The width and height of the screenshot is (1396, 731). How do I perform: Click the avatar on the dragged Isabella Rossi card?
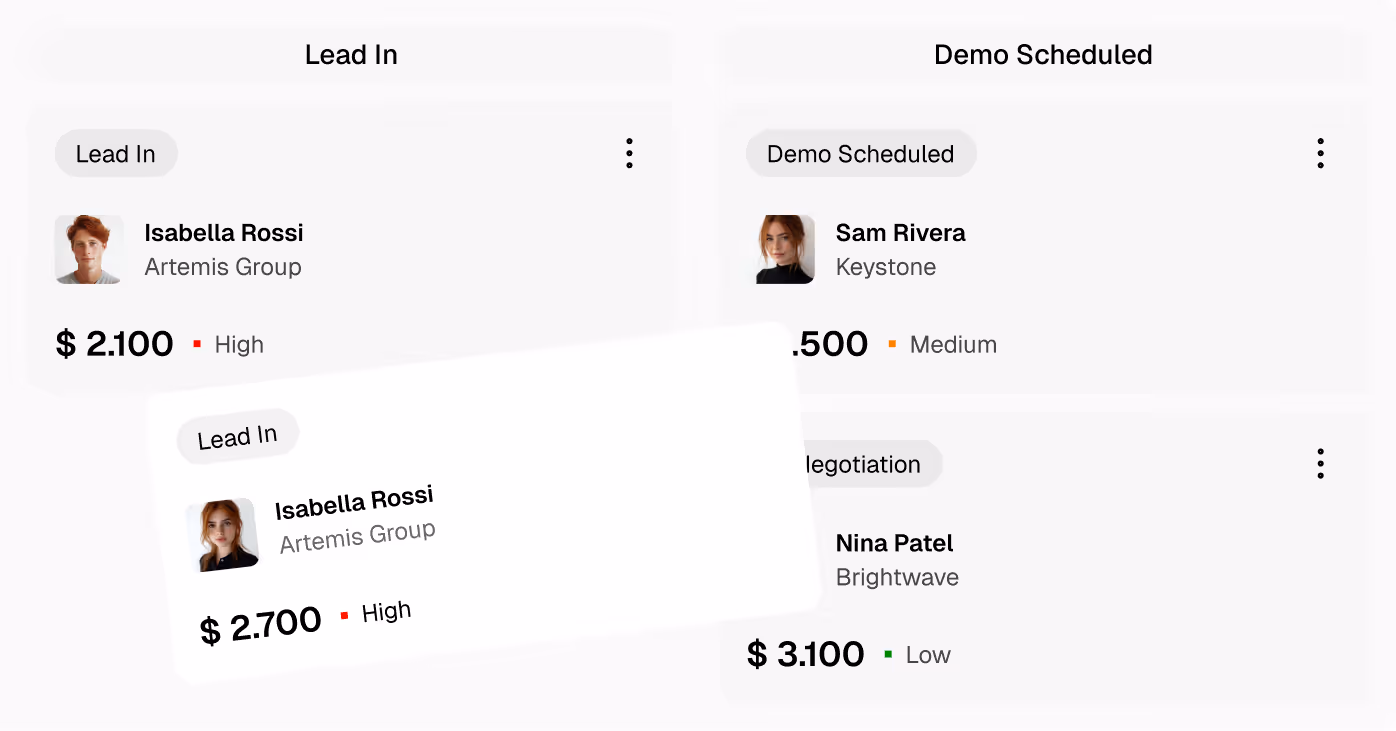(x=222, y=535)
